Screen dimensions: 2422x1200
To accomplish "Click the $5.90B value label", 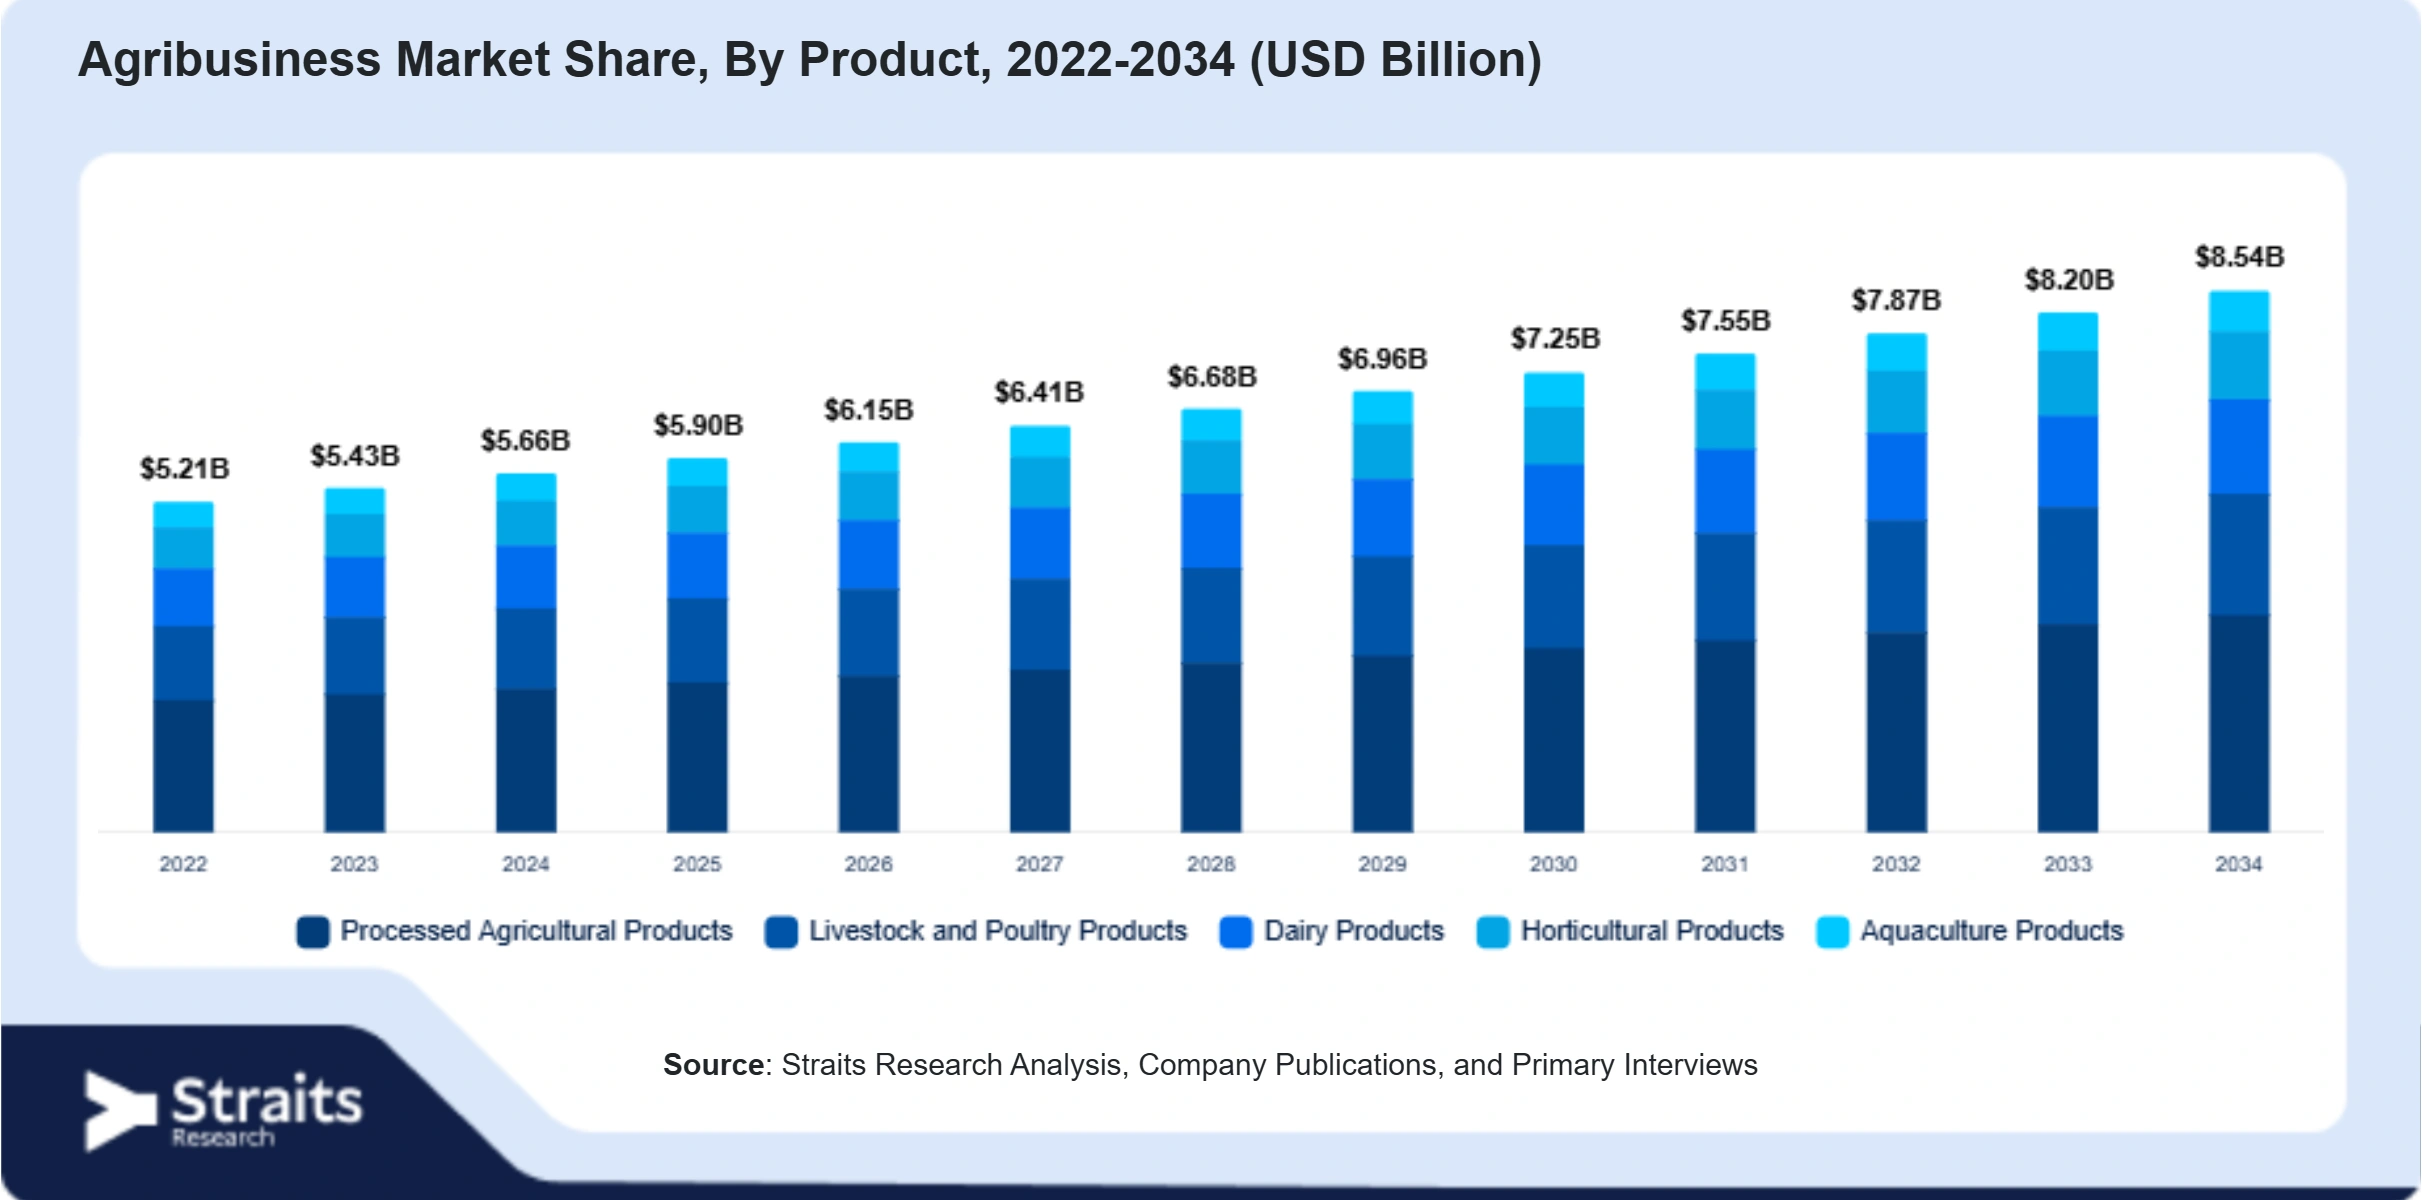I will (x=698, y=426).
